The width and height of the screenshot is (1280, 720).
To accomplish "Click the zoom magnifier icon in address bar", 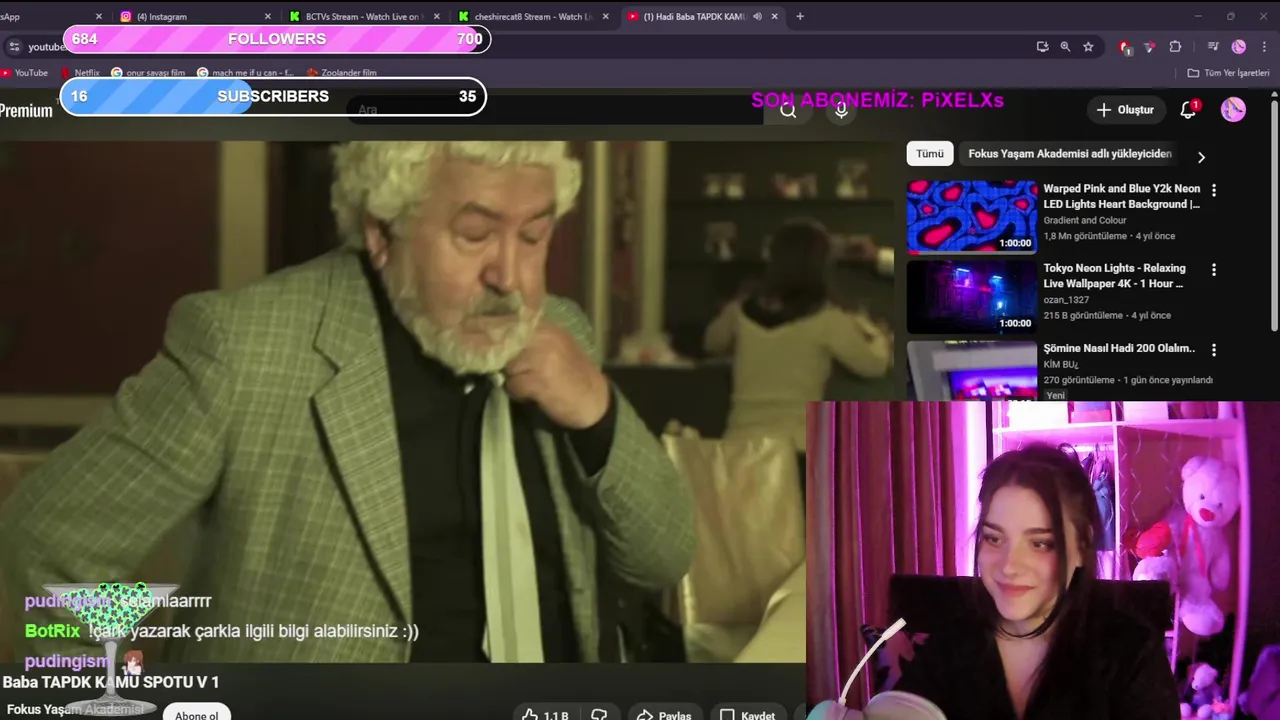I will (x=1065, y=46).
